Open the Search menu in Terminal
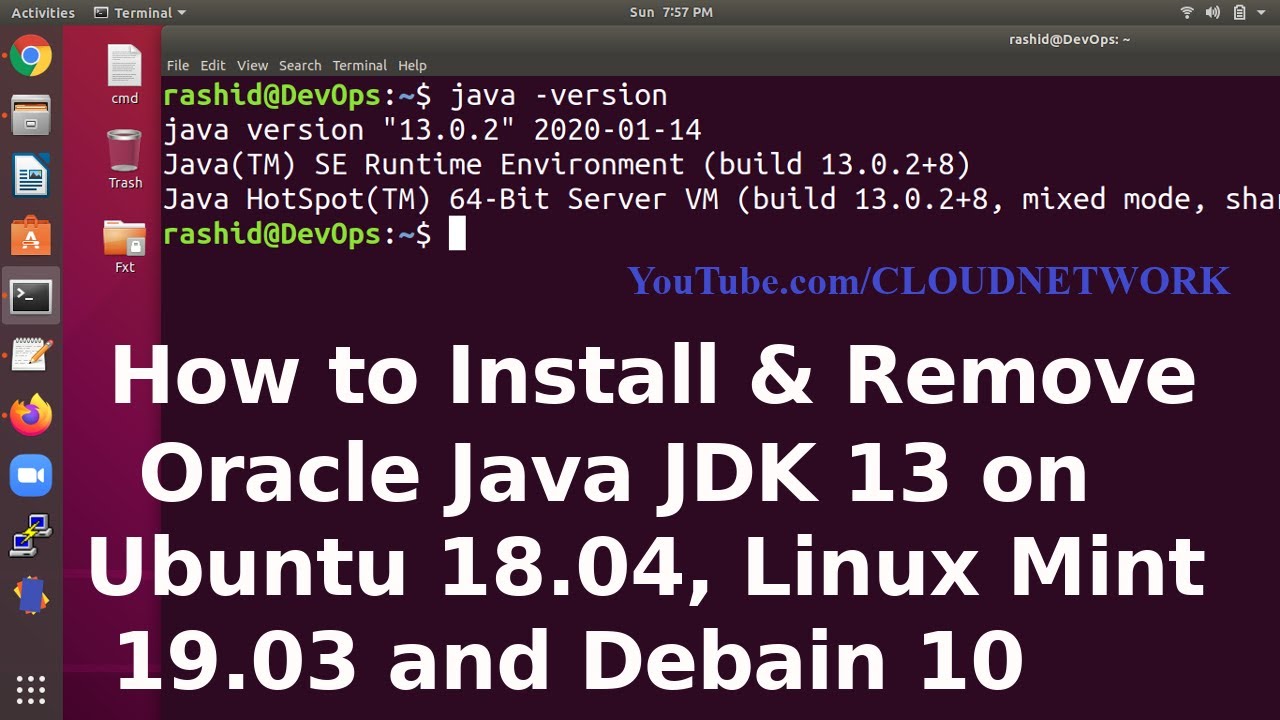The image size is (1280, 720). pos(300,65)
